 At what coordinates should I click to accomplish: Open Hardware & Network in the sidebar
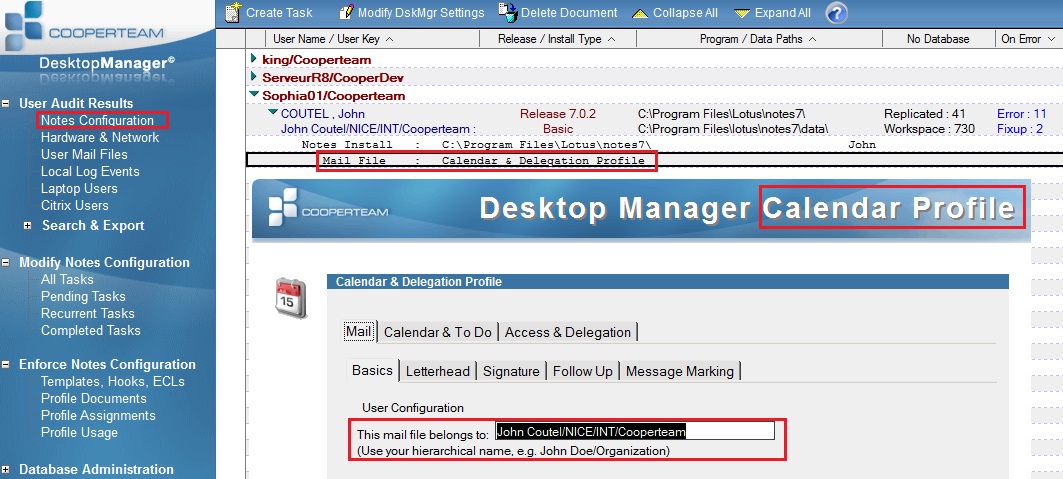click(100, 138)
